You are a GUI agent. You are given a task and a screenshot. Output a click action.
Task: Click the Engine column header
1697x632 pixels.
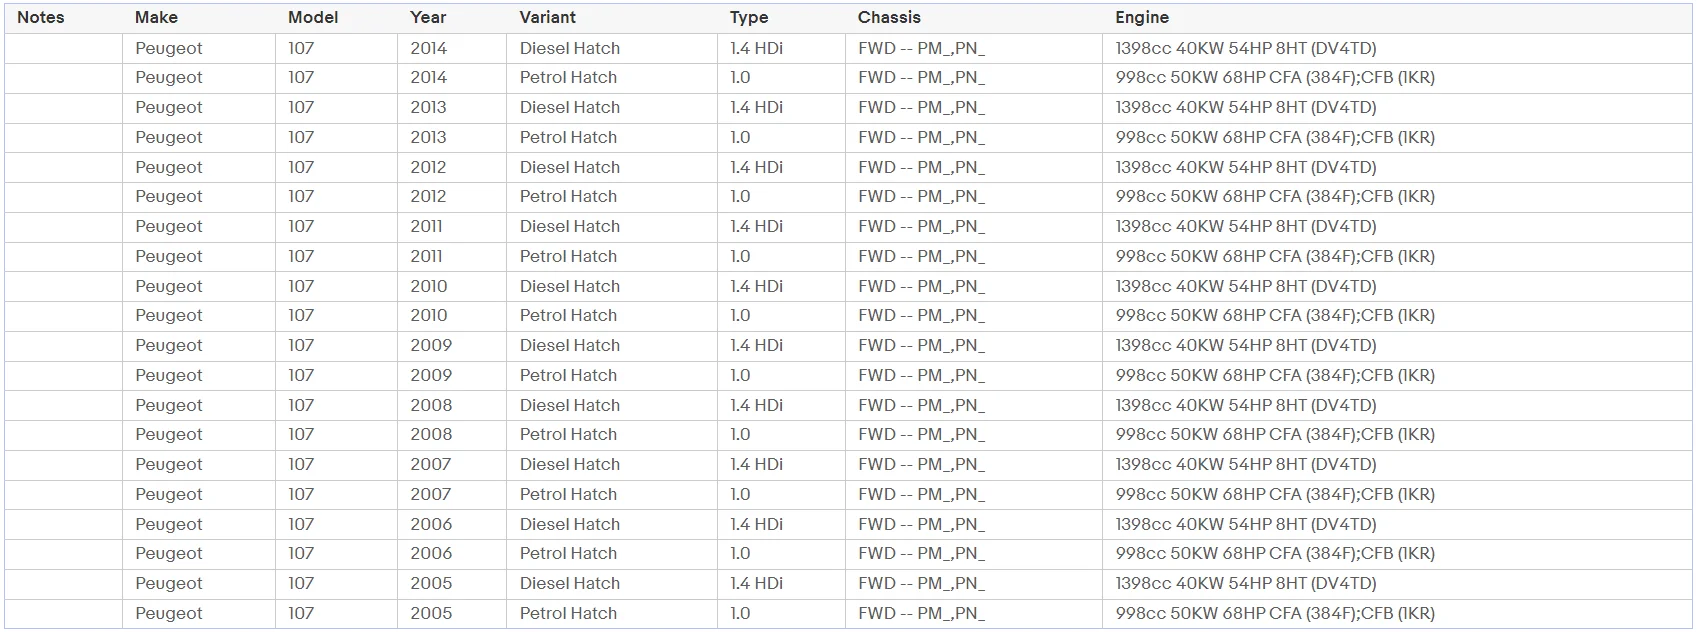click(x=1142, y=17)
